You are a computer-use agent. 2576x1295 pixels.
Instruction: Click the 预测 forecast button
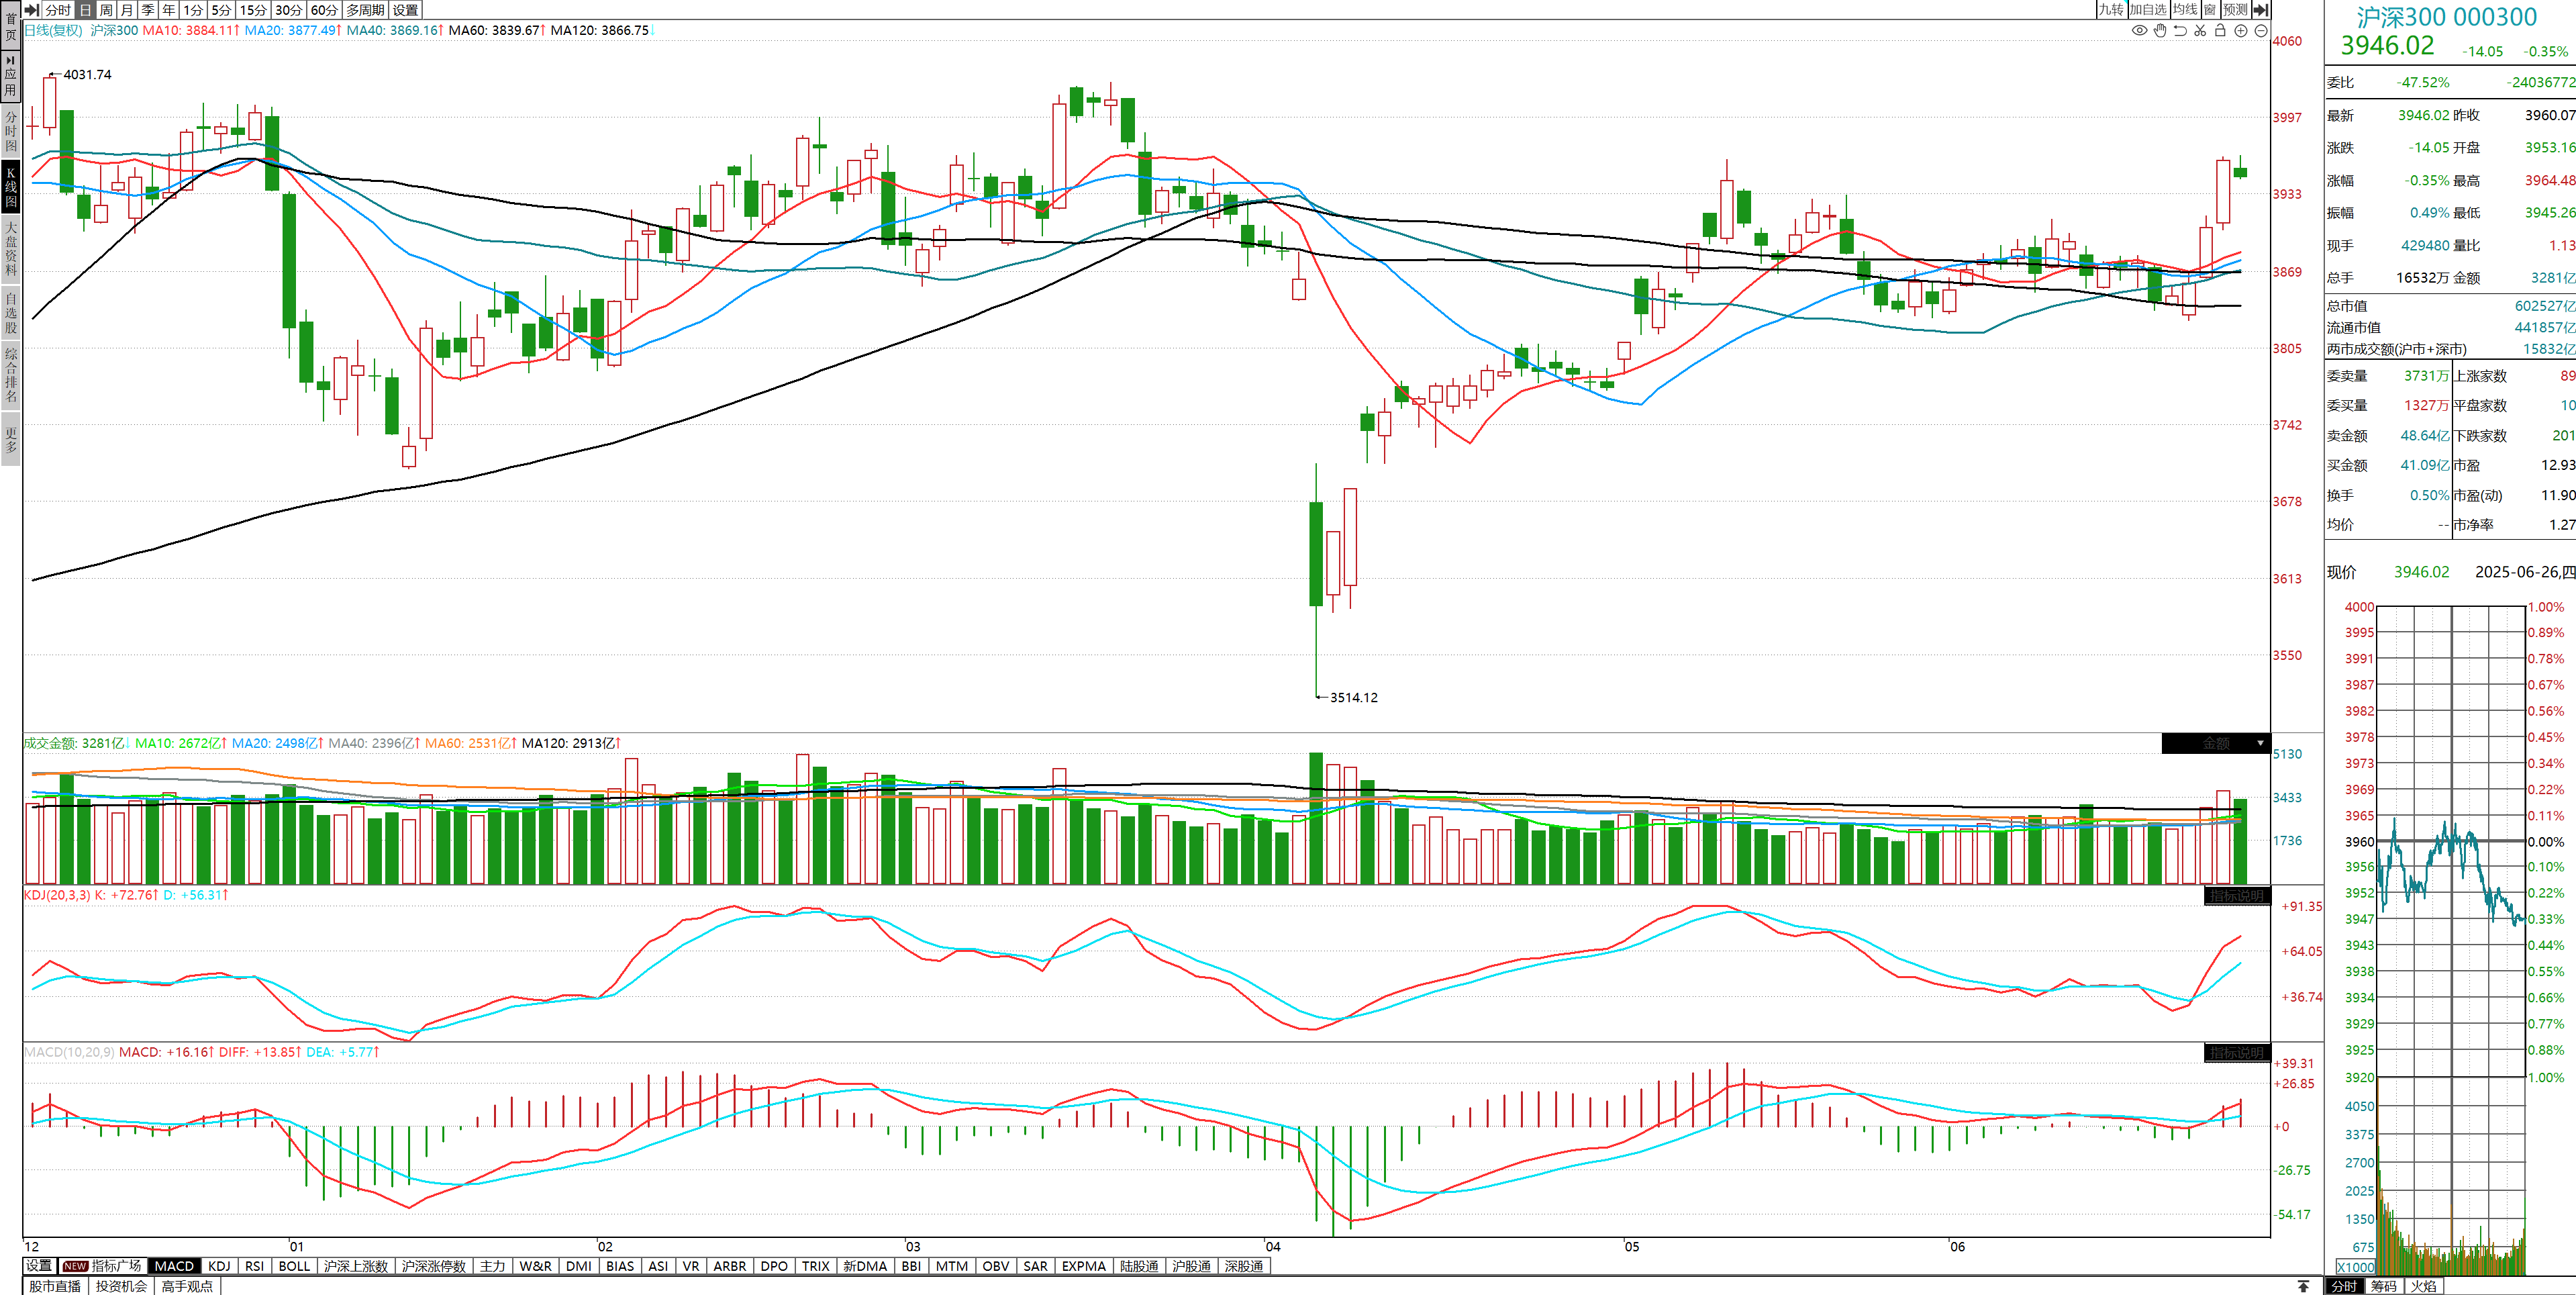(x=2235, y=10)
